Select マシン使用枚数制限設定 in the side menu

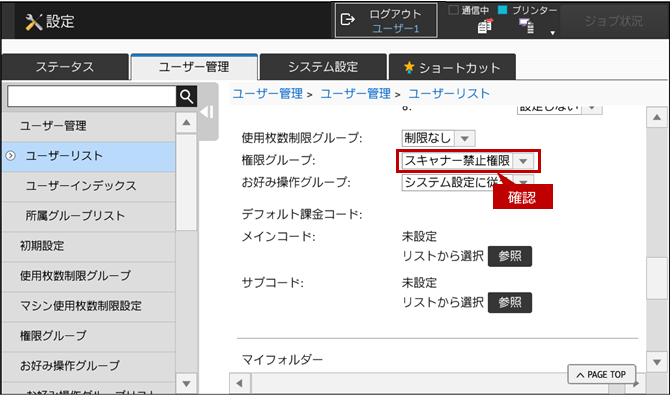pos(88,306)
